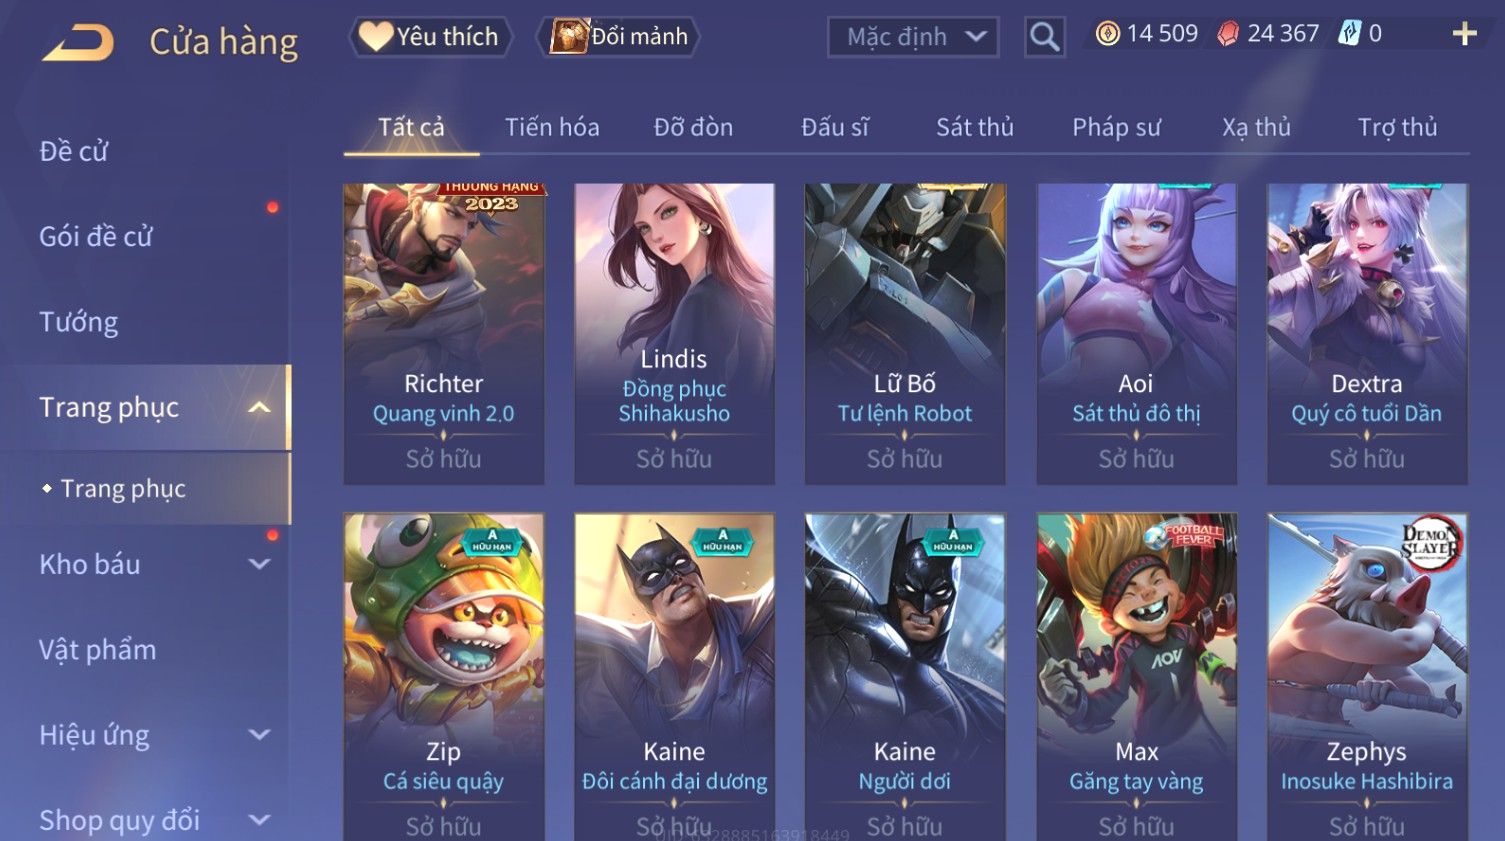The width and height of the screenshot is (1505, 841).
Task: Open Gói đề cử in sidebar
Action: pyautogui.click(x=96, y=237)
